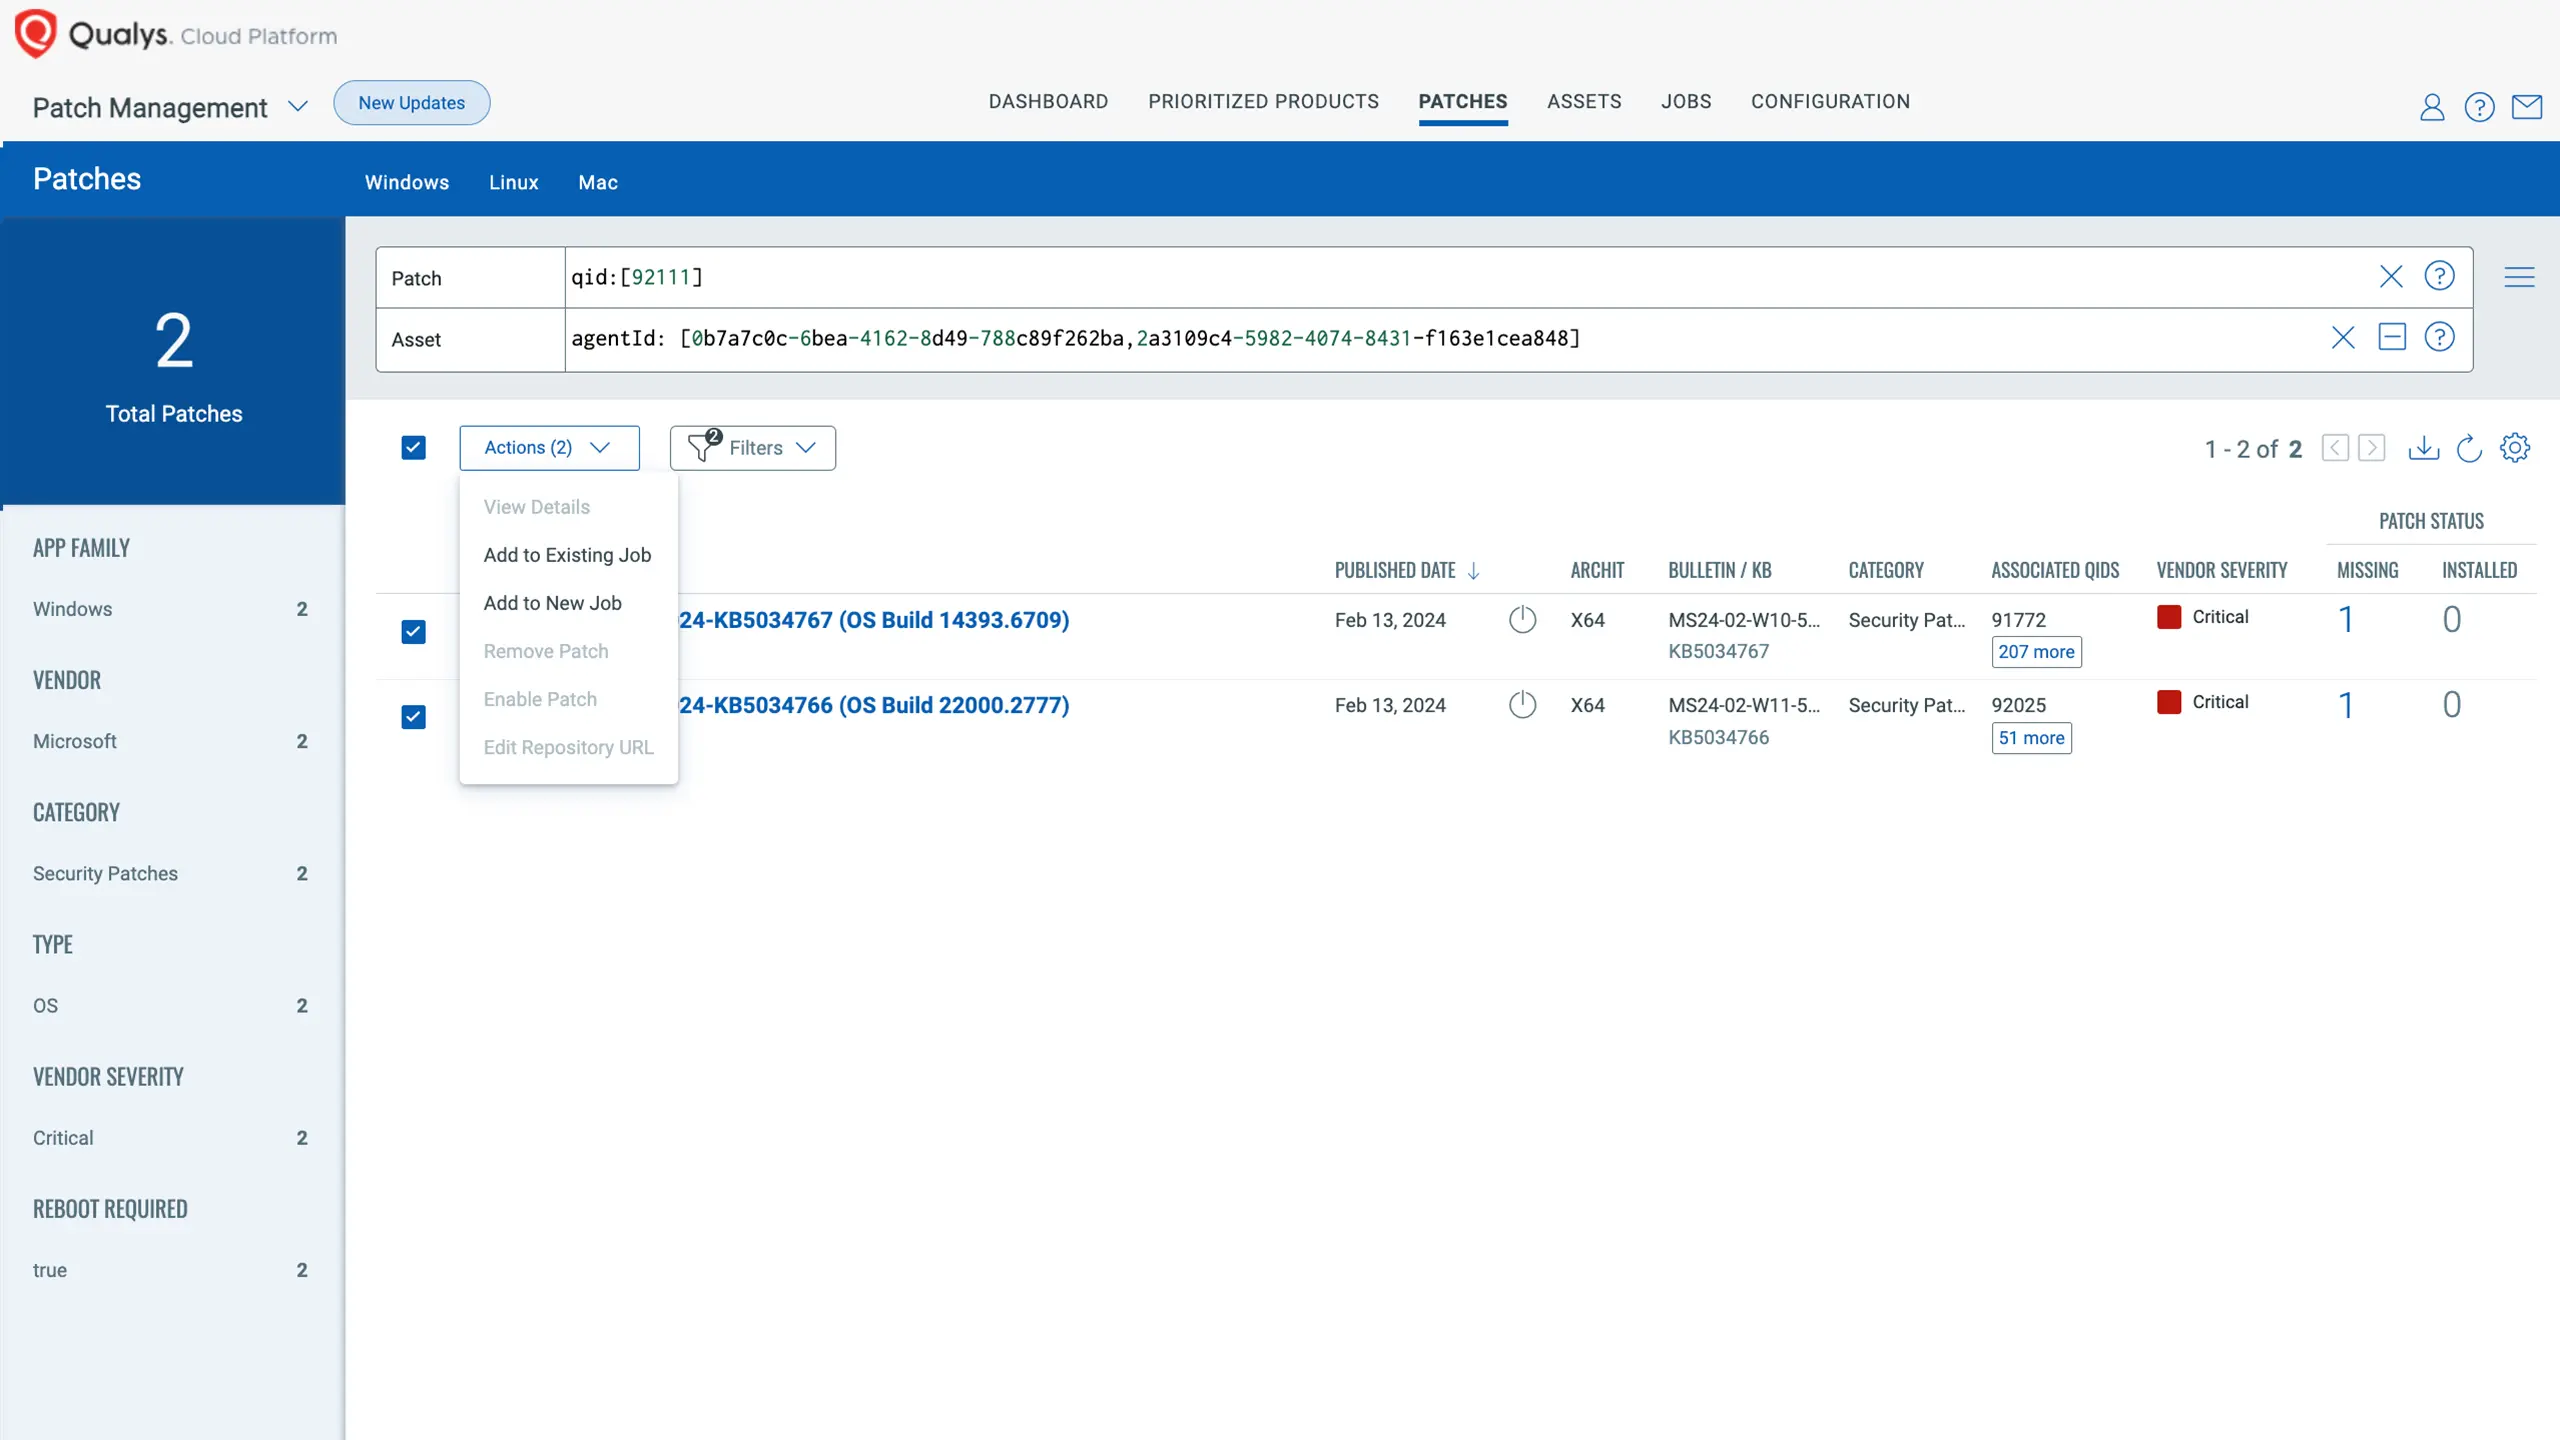Click the filter funnel icon
The image size is (2560, 1440).
(x=703, y=446)
